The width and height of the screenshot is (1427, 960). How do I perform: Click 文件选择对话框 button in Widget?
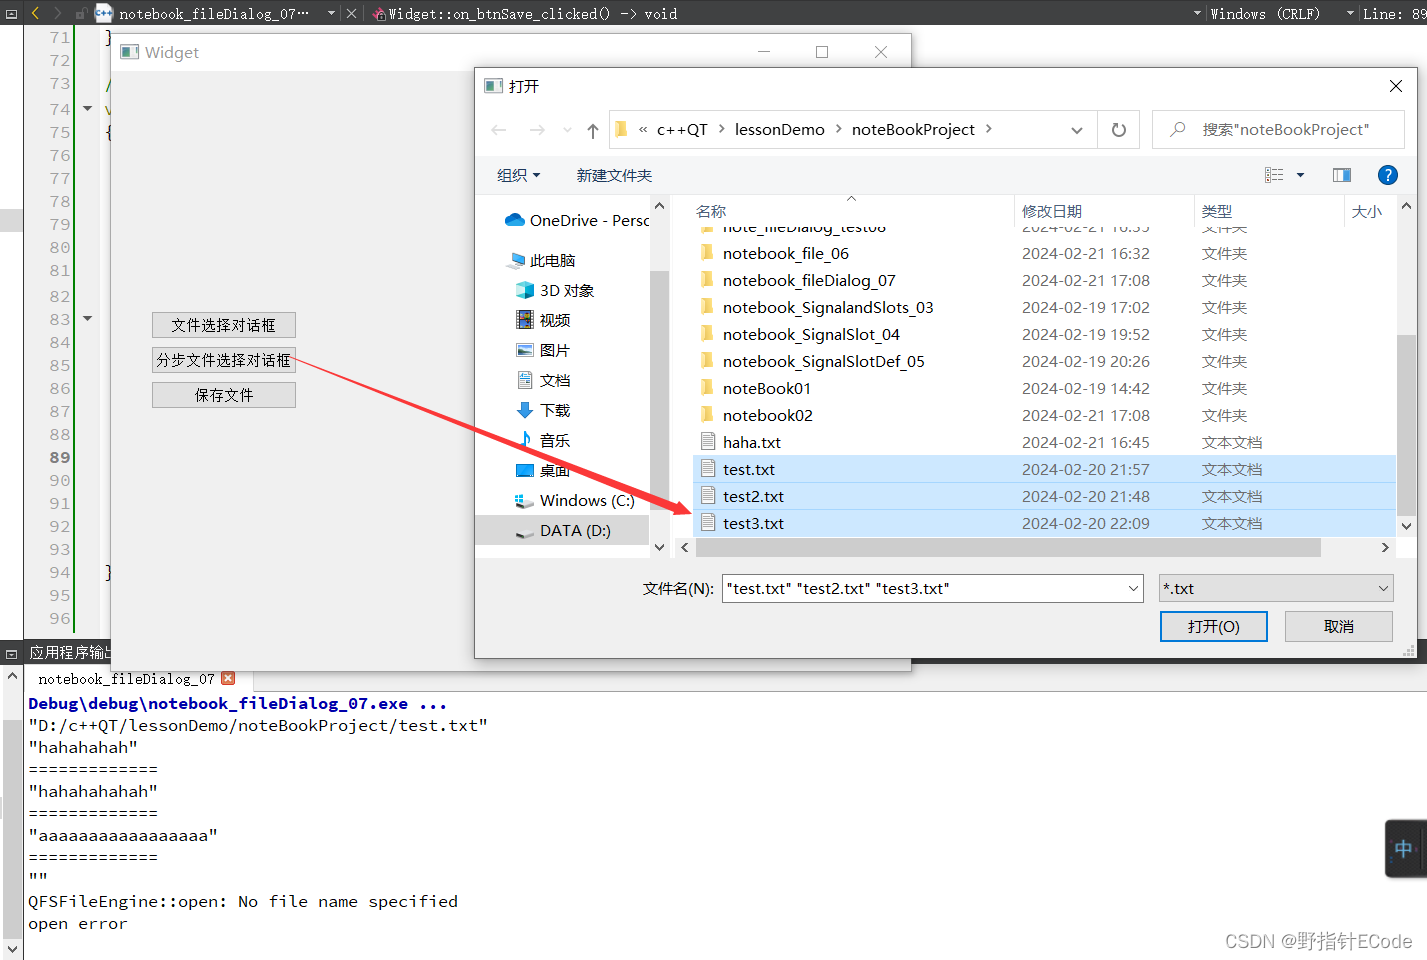point(224,325)
